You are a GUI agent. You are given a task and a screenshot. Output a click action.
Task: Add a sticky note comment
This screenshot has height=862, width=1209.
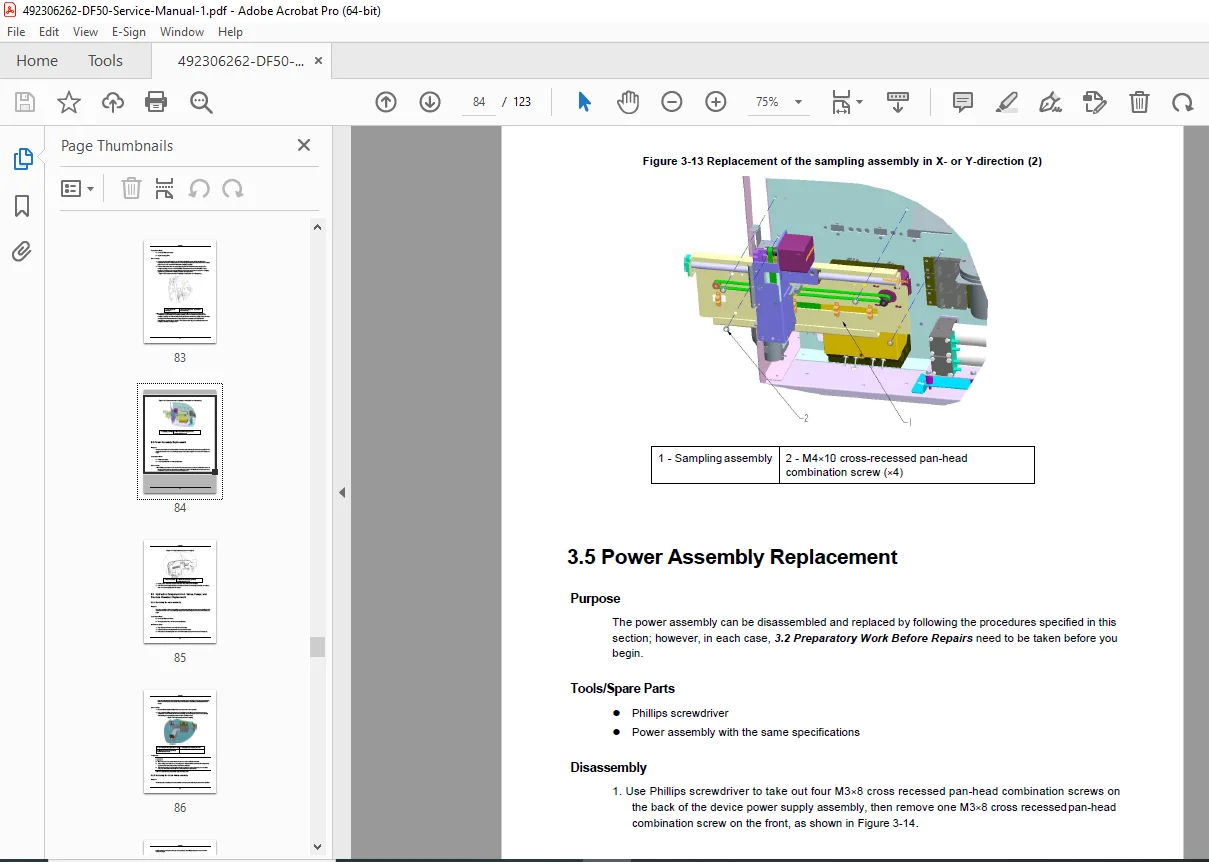(963, 102)
